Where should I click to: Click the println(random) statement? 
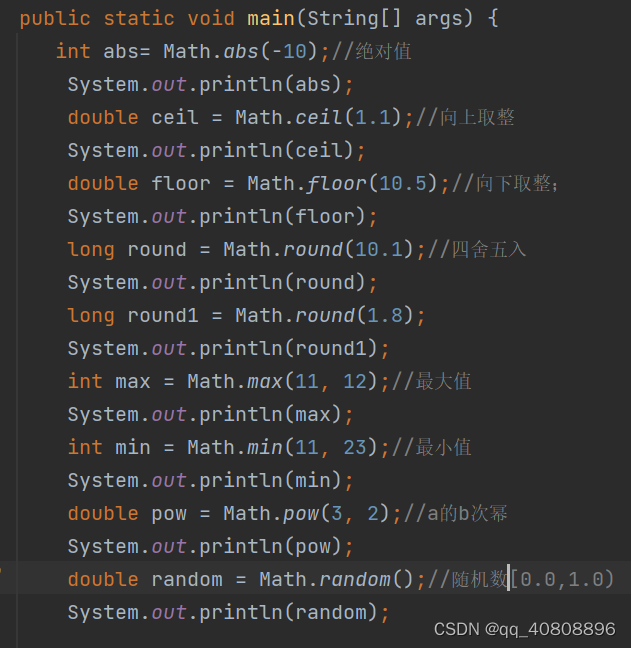(x=229, y=613)
